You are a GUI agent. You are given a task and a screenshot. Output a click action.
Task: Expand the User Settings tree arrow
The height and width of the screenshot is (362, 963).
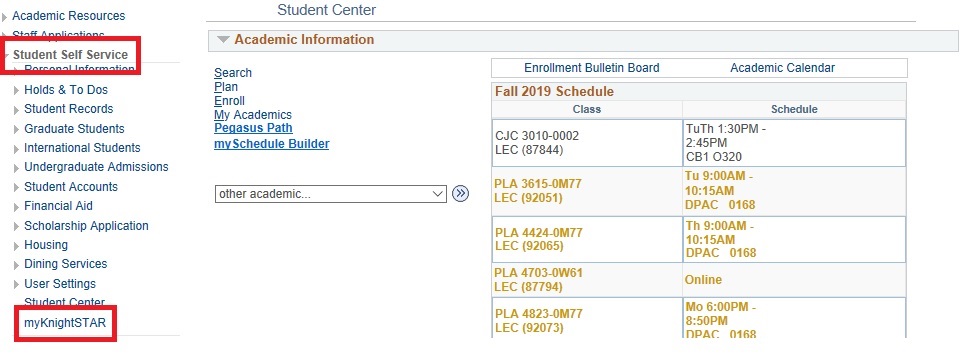17,285
